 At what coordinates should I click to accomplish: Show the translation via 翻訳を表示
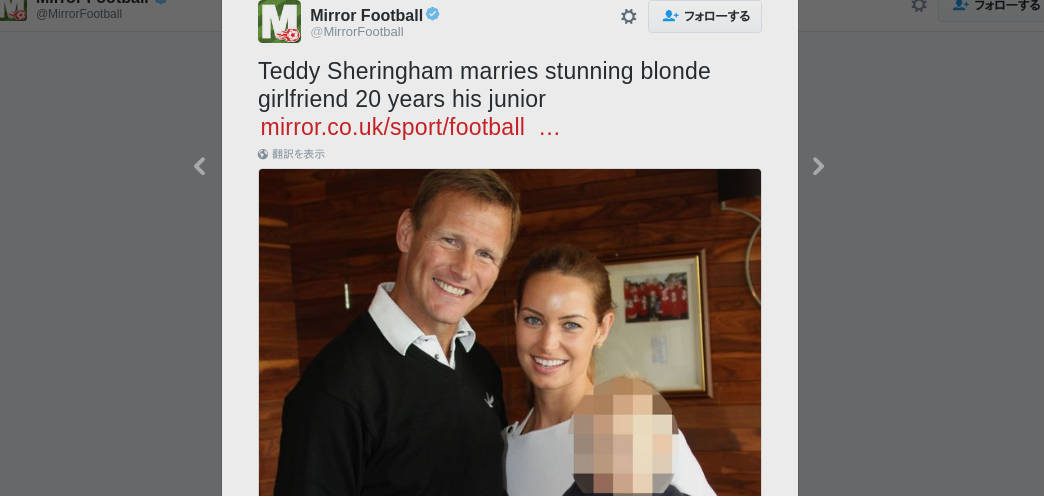[x=298, y=154]
